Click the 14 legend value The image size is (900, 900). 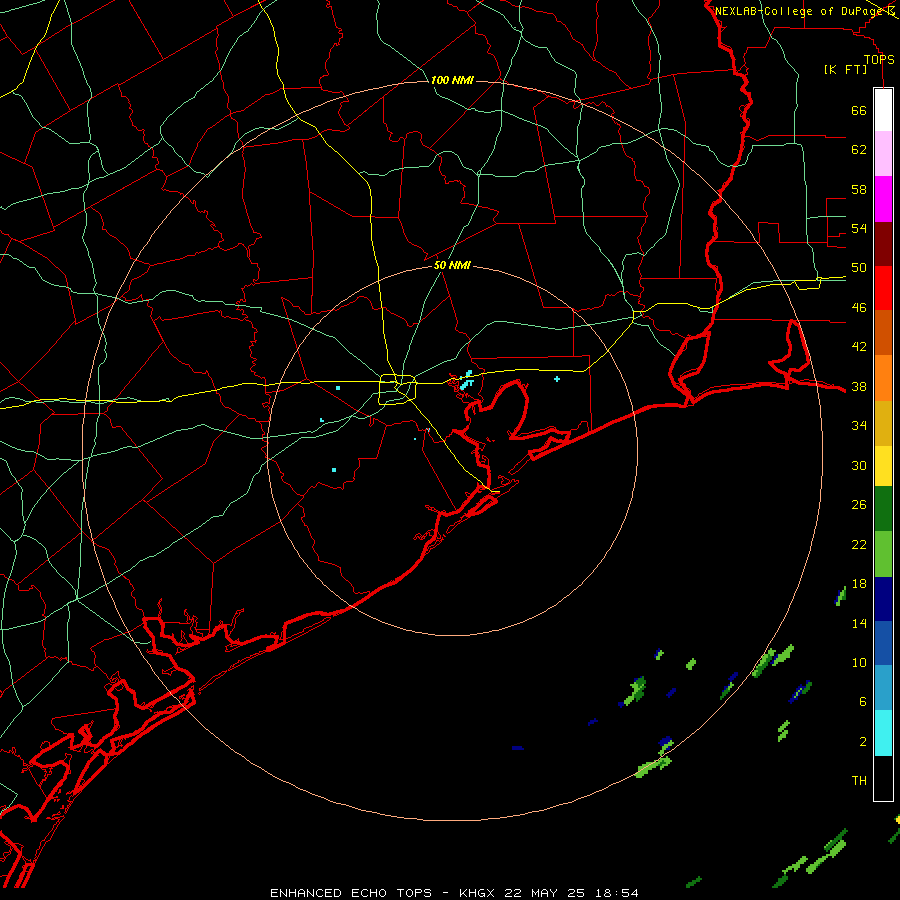click(859, 623)
